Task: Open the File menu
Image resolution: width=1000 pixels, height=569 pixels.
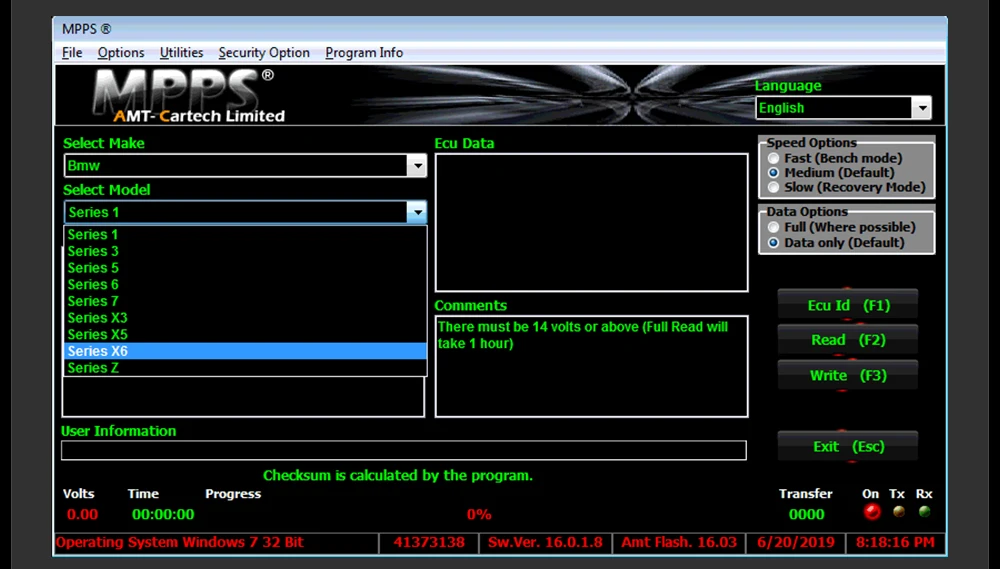Action: (x=72, y=52)
